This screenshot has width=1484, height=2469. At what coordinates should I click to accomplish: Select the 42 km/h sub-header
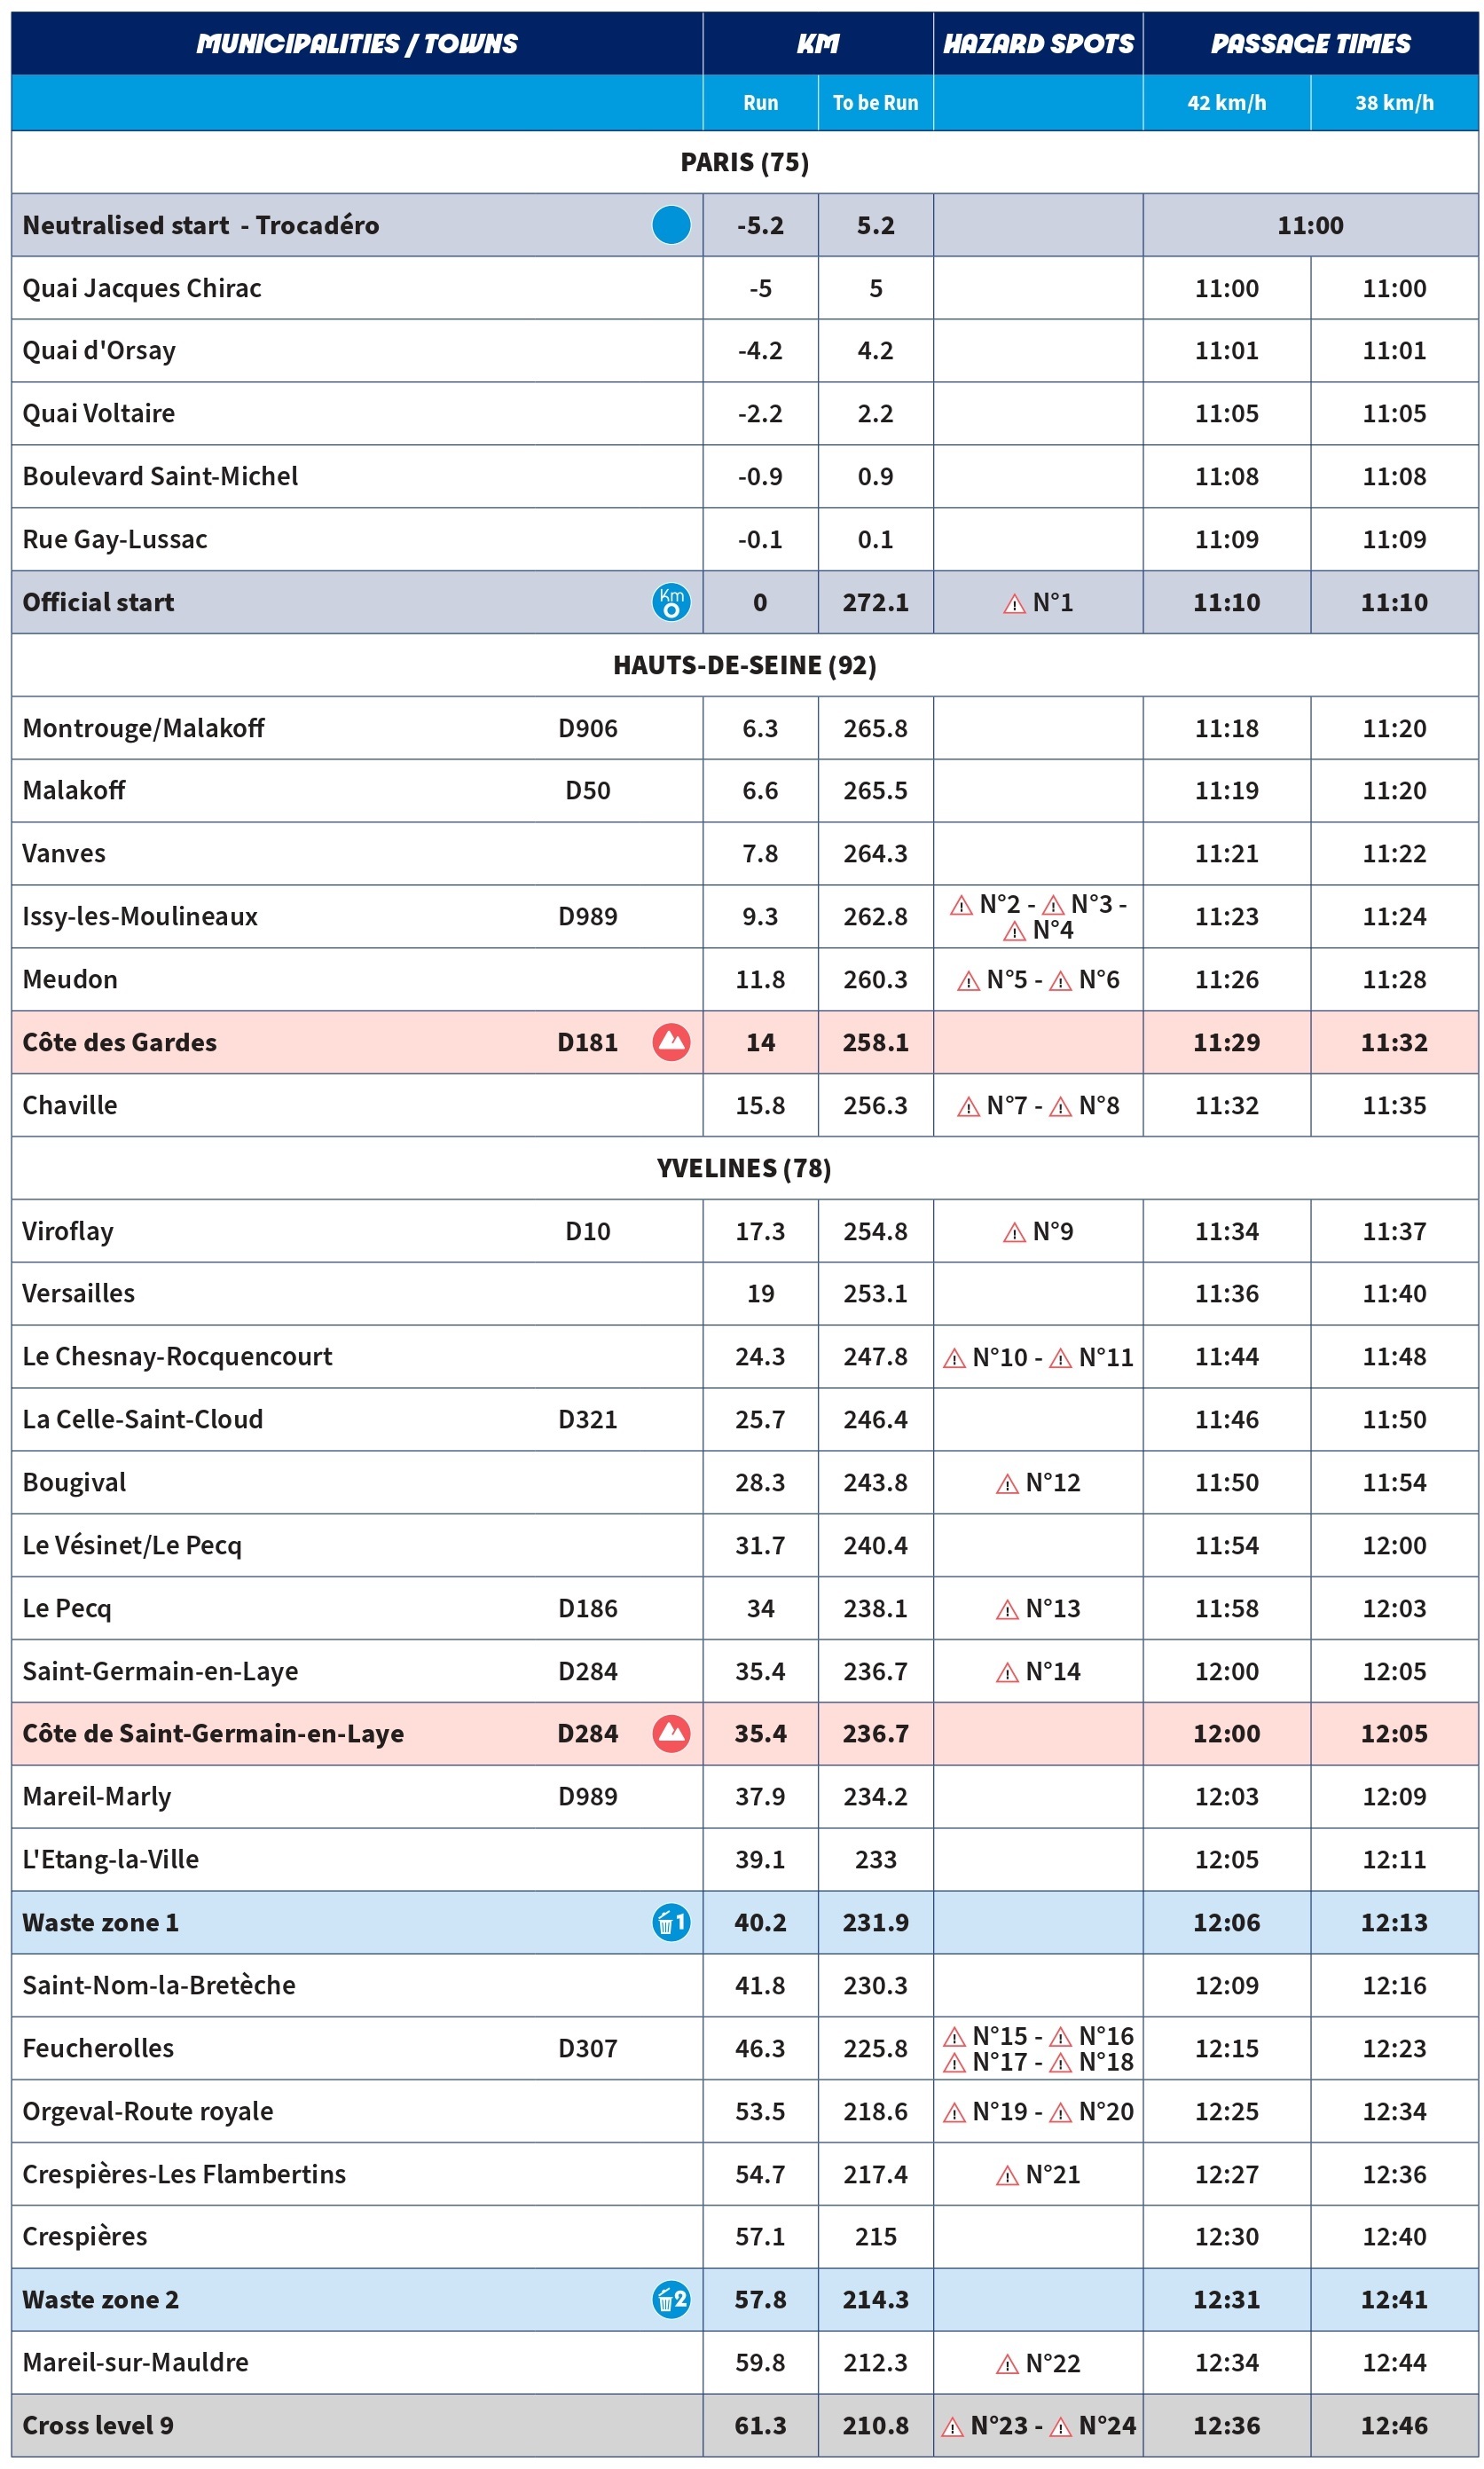[1226, 103]
